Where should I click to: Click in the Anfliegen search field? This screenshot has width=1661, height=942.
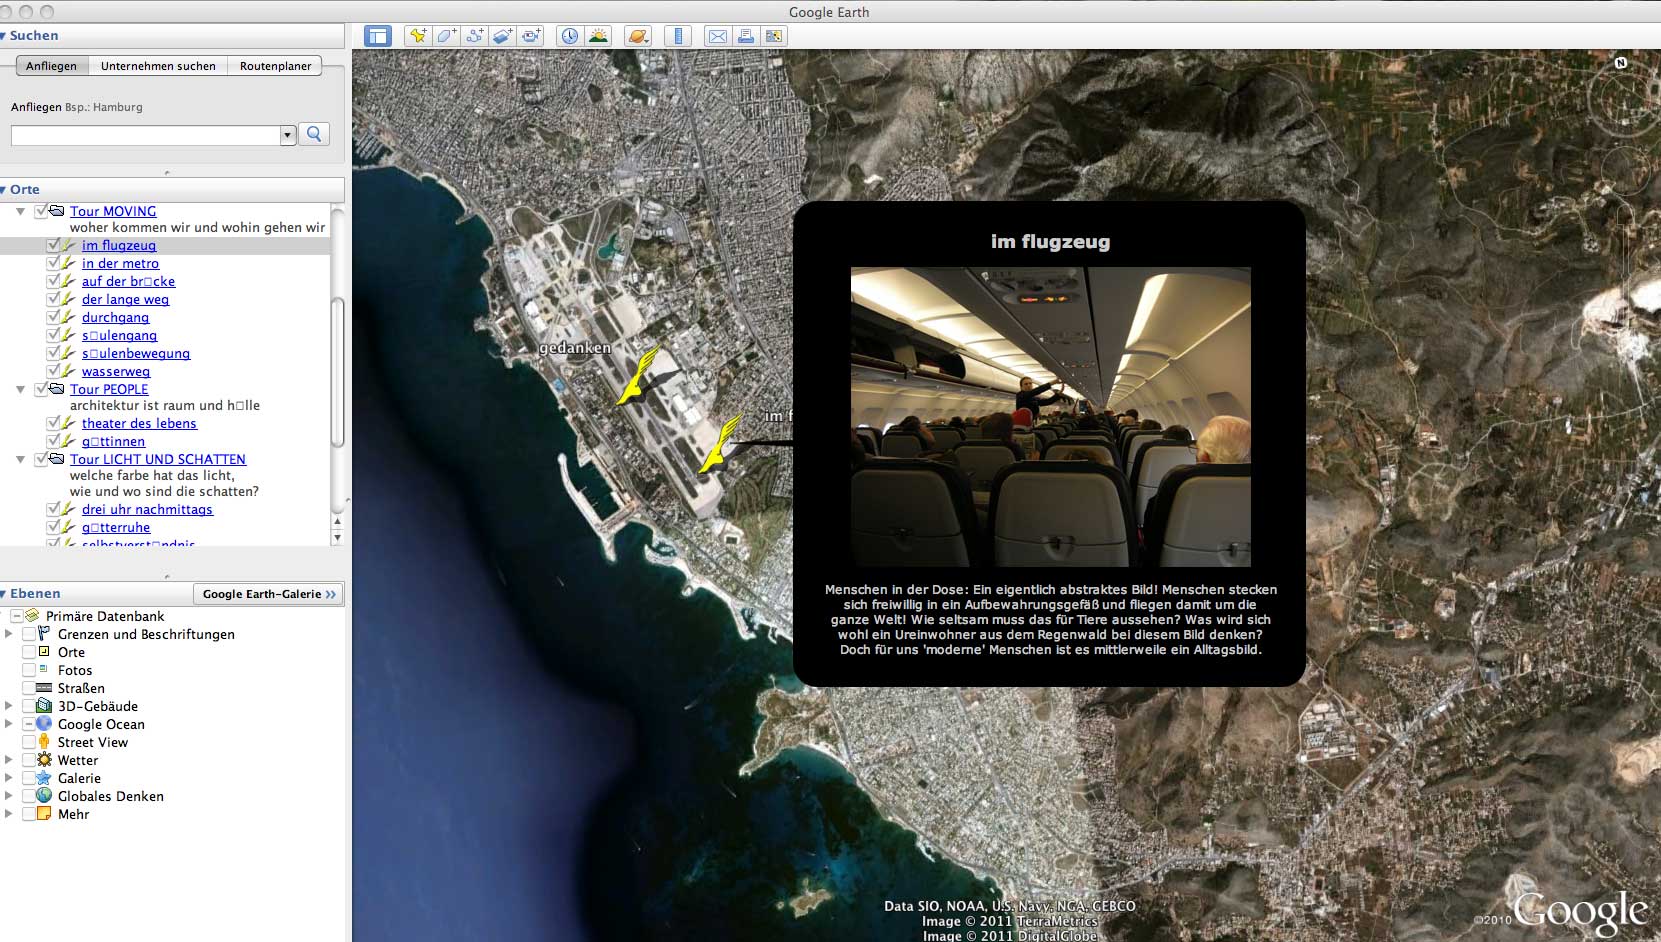coord(146,135)
